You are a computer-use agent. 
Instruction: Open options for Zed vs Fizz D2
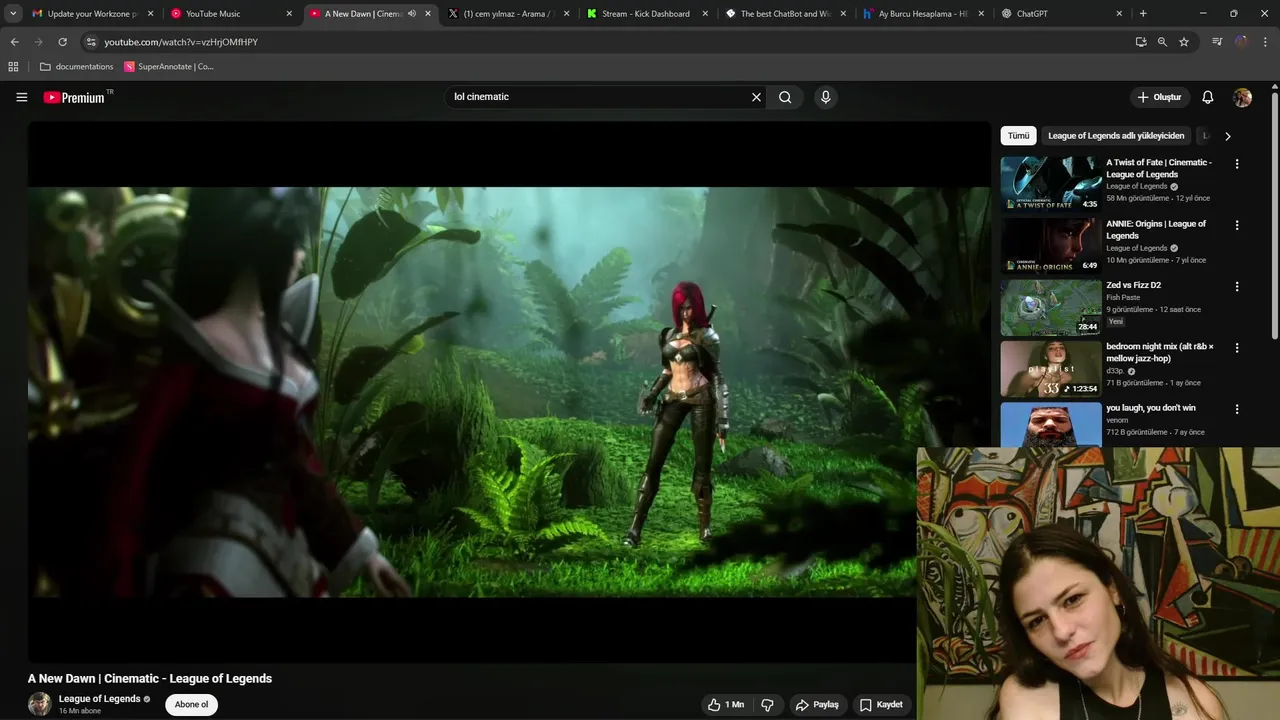coord(1237,286)
